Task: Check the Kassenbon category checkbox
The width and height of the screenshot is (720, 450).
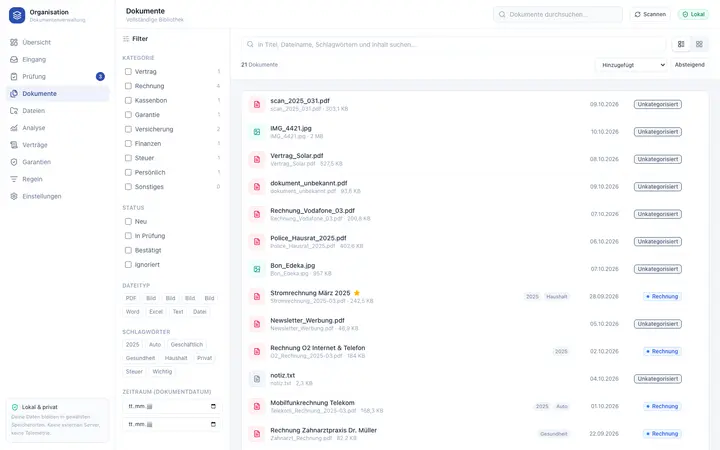Action: (128, 100)
